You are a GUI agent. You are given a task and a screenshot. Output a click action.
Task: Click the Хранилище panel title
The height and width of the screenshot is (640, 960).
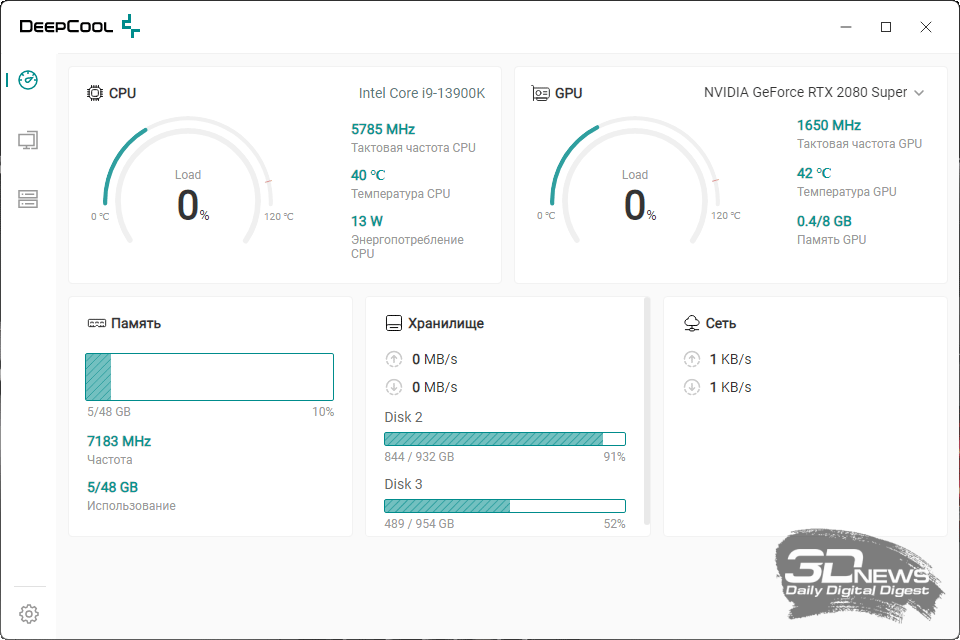tap(446, 323)
